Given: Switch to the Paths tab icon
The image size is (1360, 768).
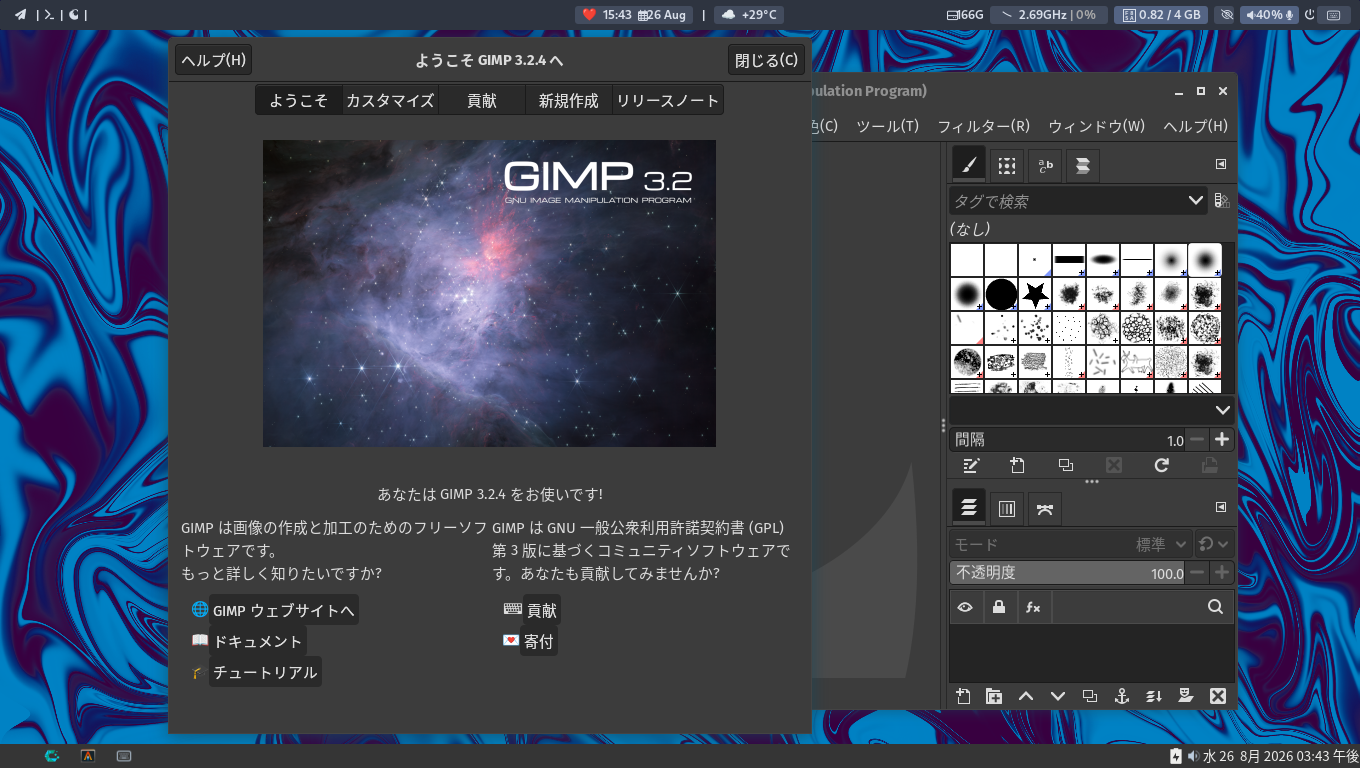Looking at the screenshot, I should [1045, 509].
